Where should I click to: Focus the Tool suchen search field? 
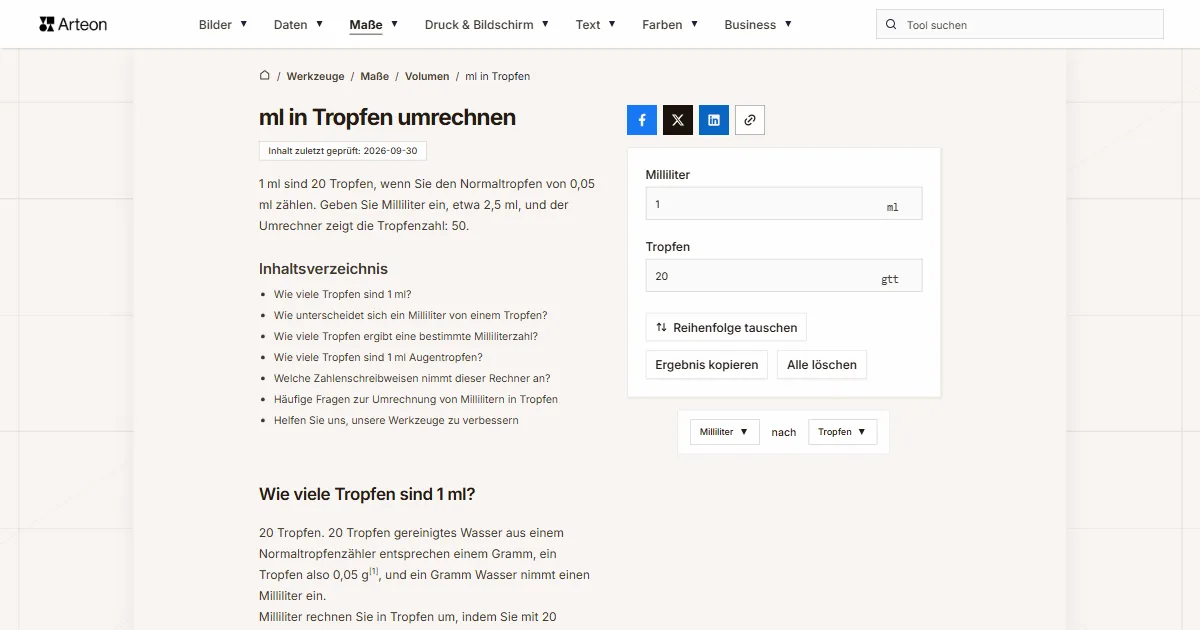pos(1020,25)
